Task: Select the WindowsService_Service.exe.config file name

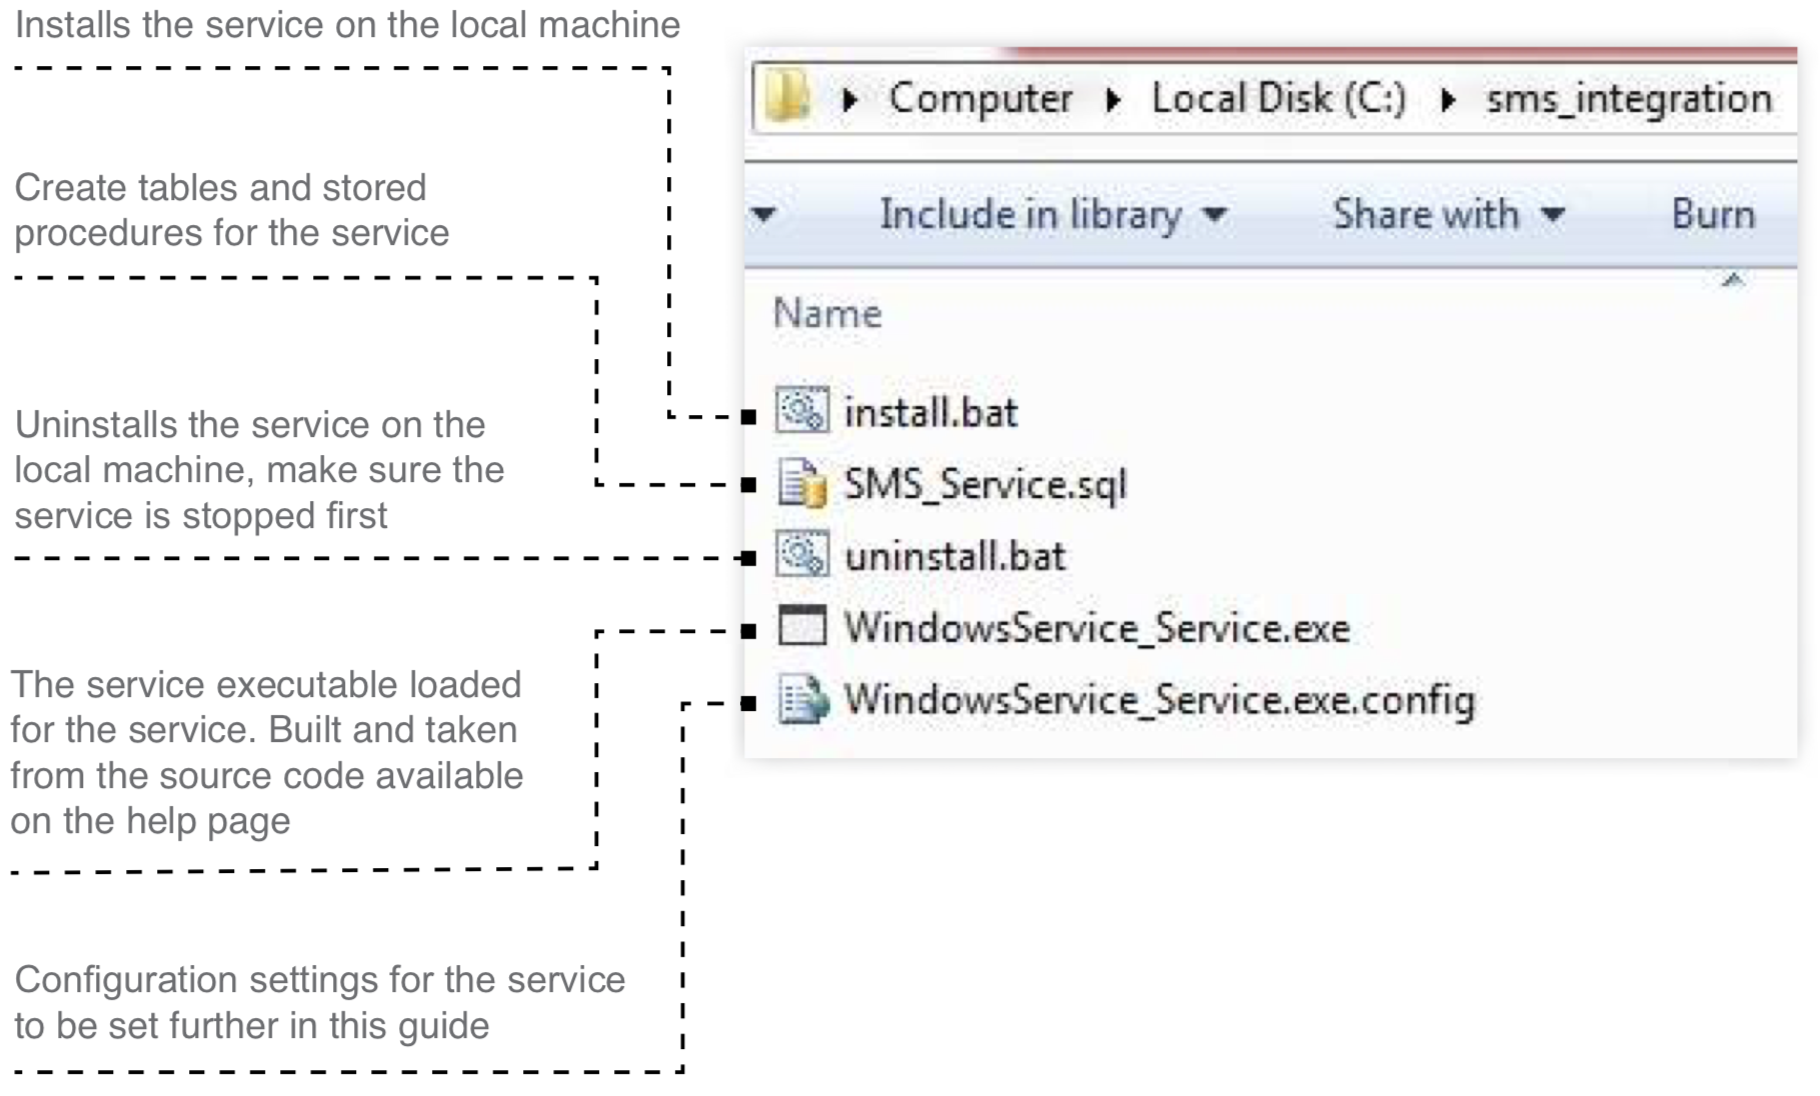Action: (x=1160, y=700)
